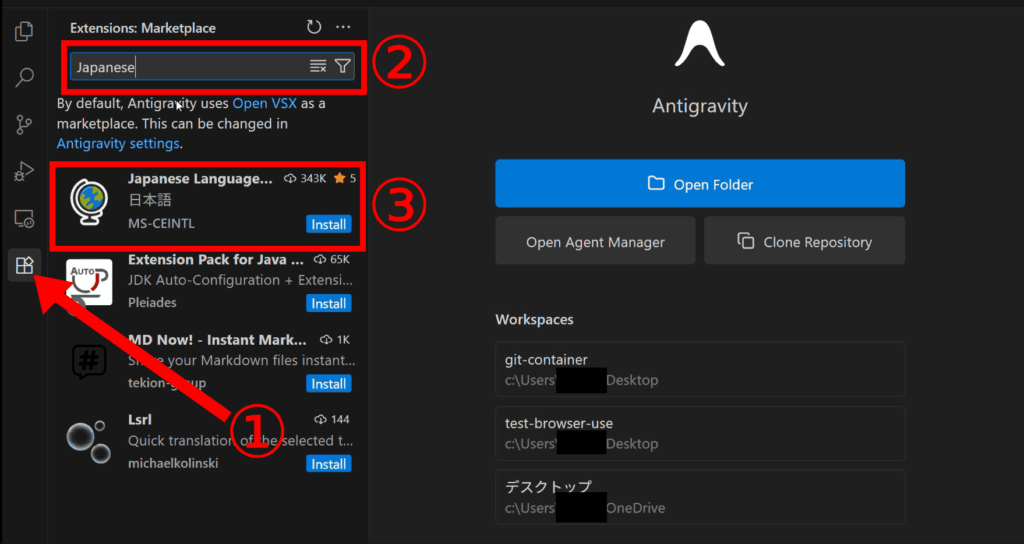
Task: Install the Japanese Language Pack extension
Action: click(328, 224)
